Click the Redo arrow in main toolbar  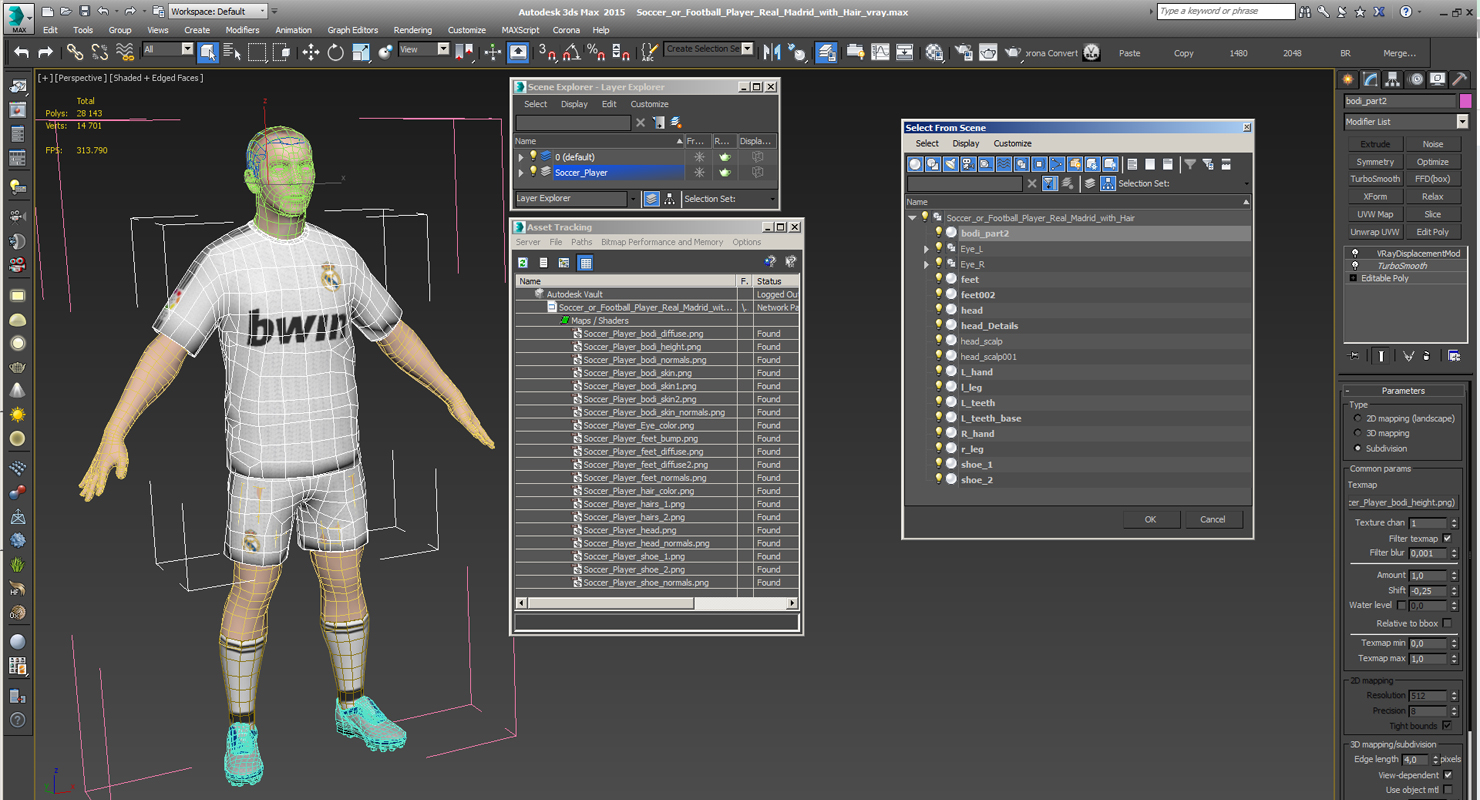45,52
